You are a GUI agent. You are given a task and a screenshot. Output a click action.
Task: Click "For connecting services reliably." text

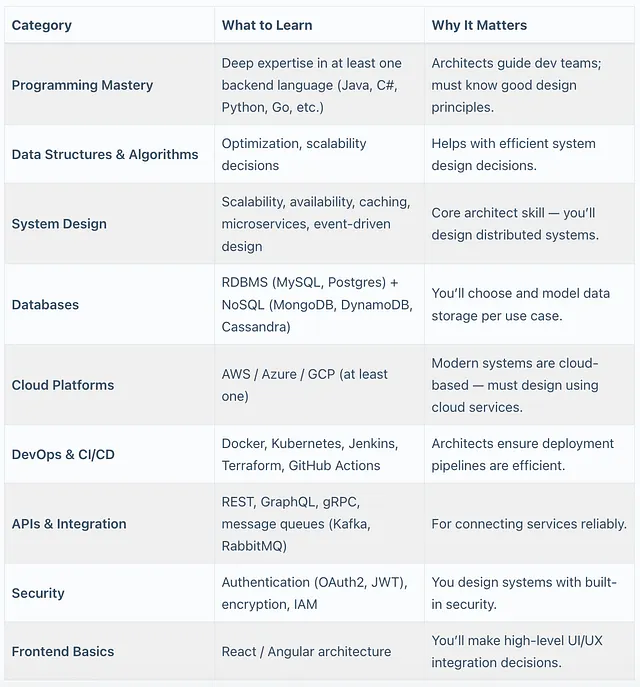pyautogui.click(x=529, y=523)
